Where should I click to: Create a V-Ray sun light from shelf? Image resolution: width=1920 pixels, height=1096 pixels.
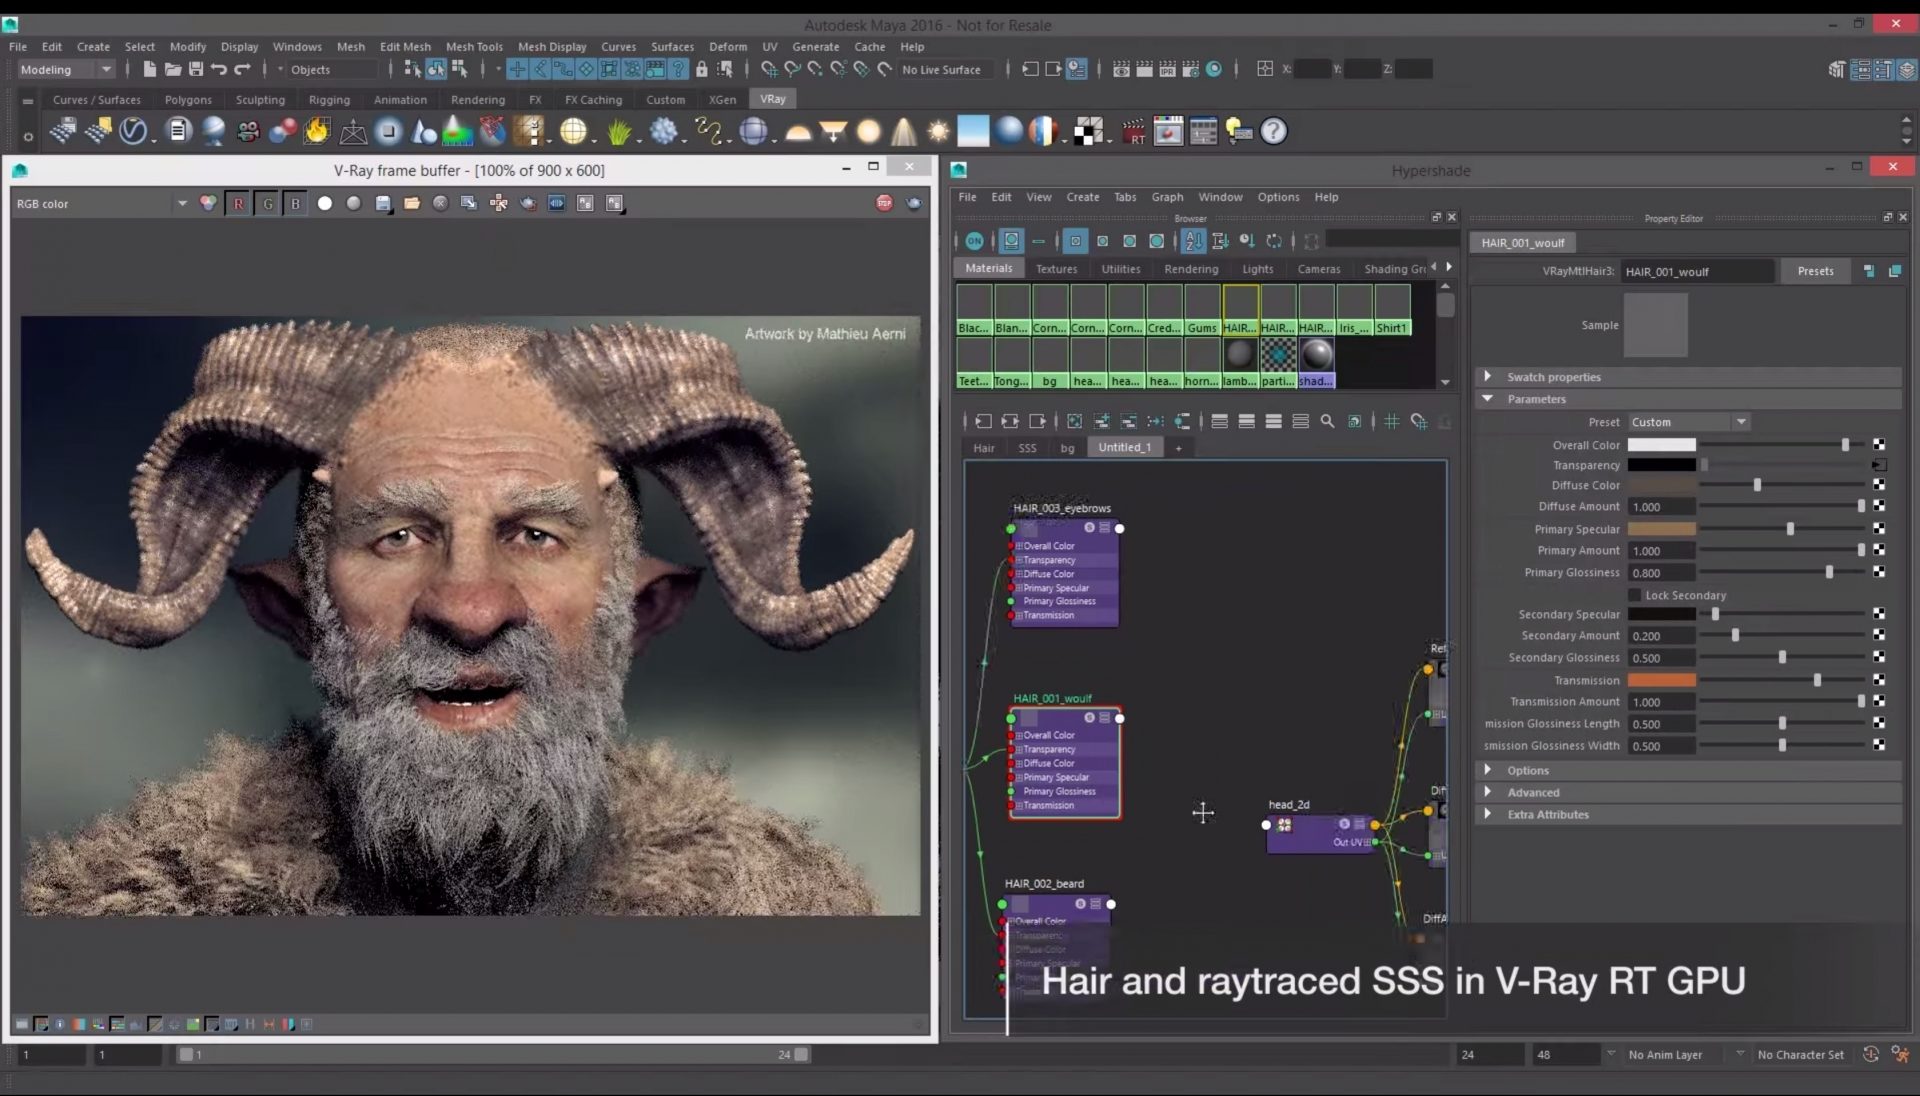(x=938, y=131)
